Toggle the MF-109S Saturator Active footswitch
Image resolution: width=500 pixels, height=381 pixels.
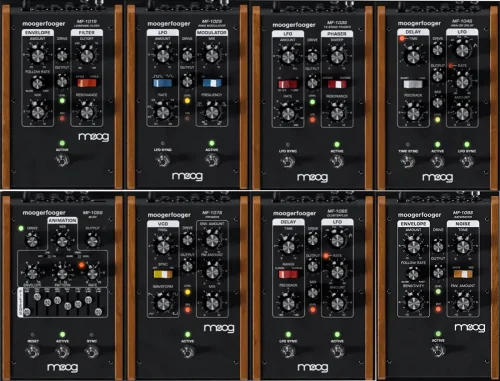click(x=438, y=351)
